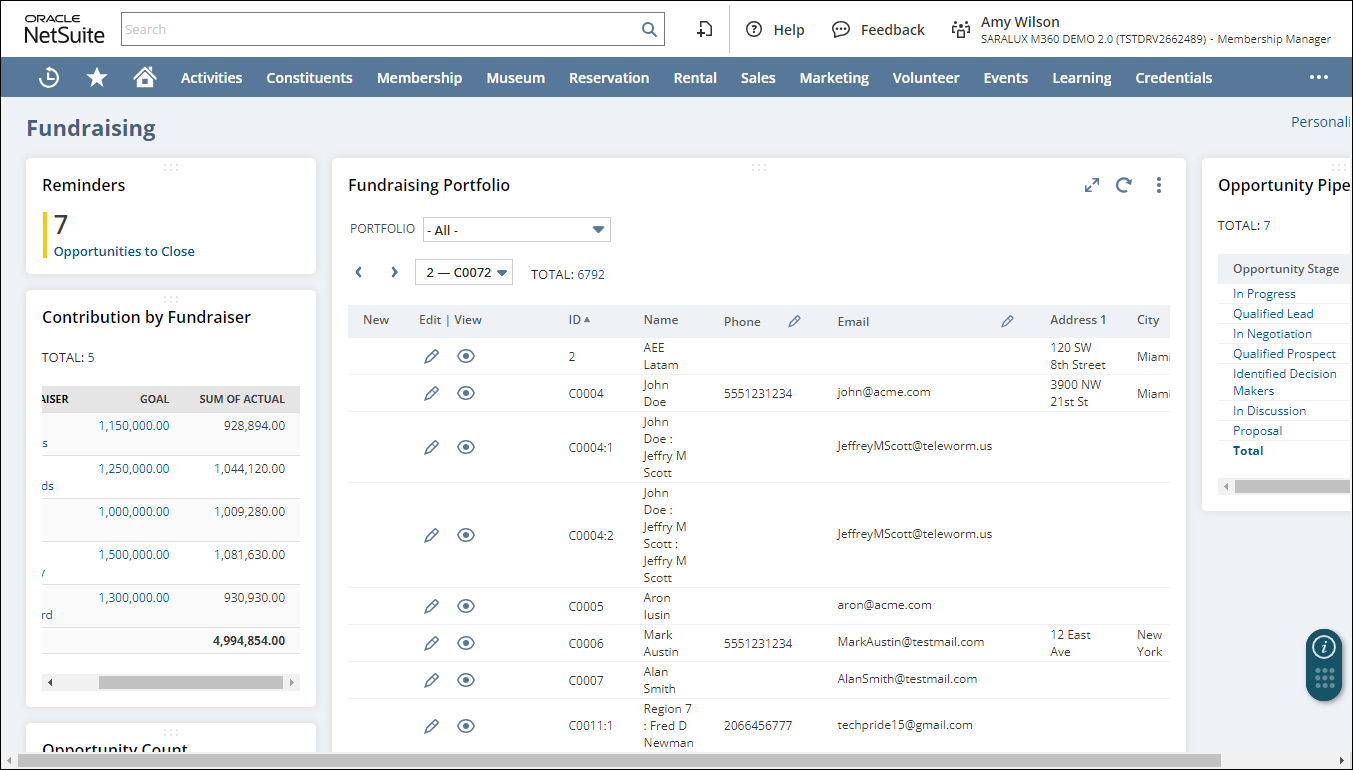This screenshot has width=1353, height=770.
Task: Show more navigation items via ellipsis
Action: 1319,77
